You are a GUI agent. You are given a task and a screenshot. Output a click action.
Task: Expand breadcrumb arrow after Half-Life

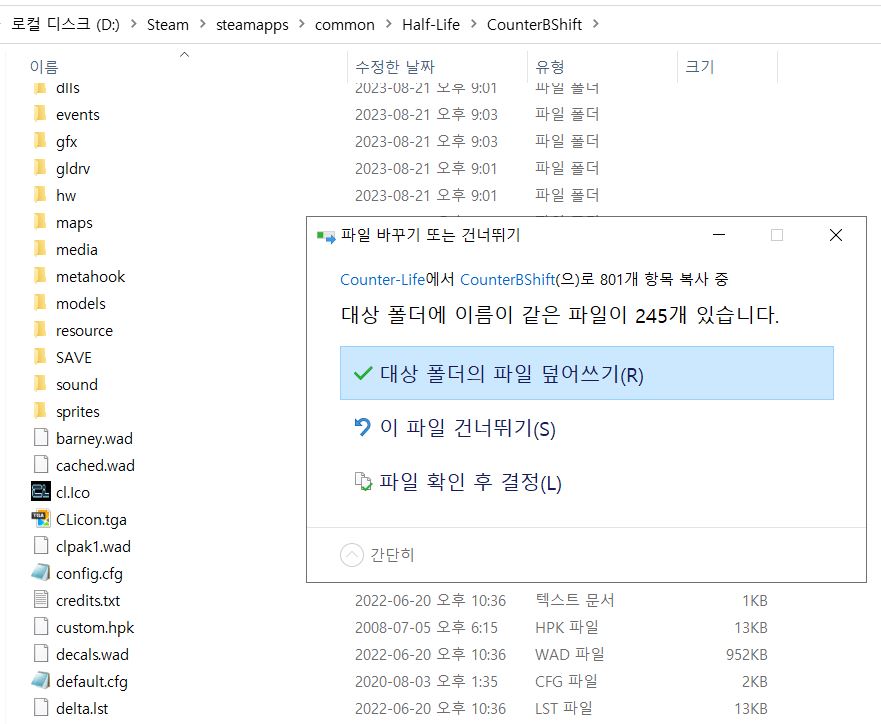(x=474, y=24)
